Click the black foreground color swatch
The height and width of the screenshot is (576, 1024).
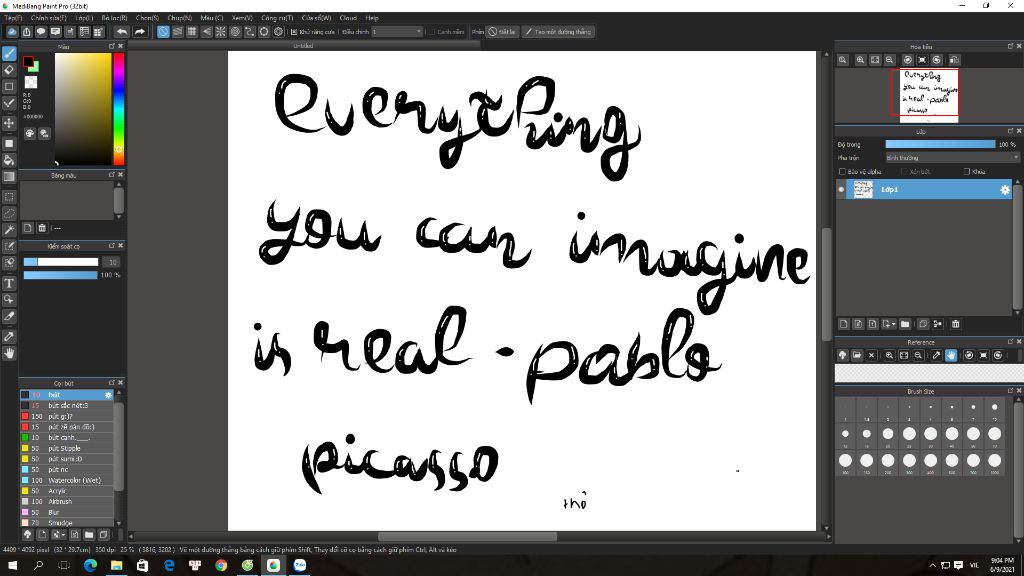28,62
